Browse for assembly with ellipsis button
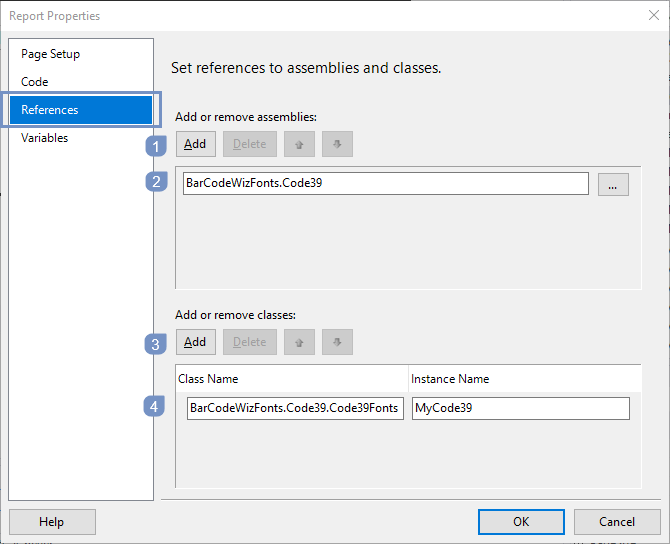Image resolution: width=670 pixels, height=544 pixels. [613, 184]
